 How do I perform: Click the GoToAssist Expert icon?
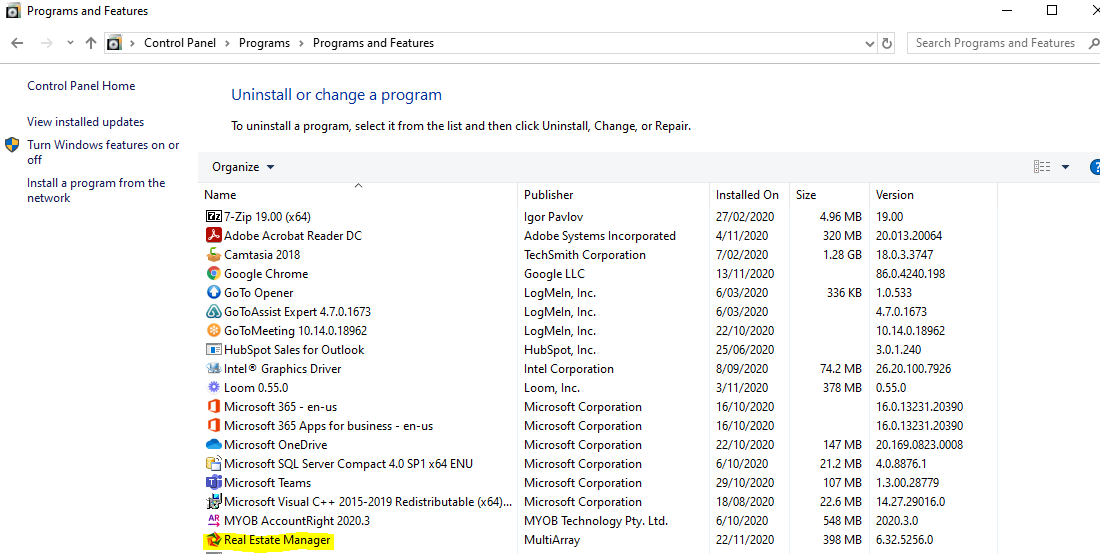click(x=213, y=311)
